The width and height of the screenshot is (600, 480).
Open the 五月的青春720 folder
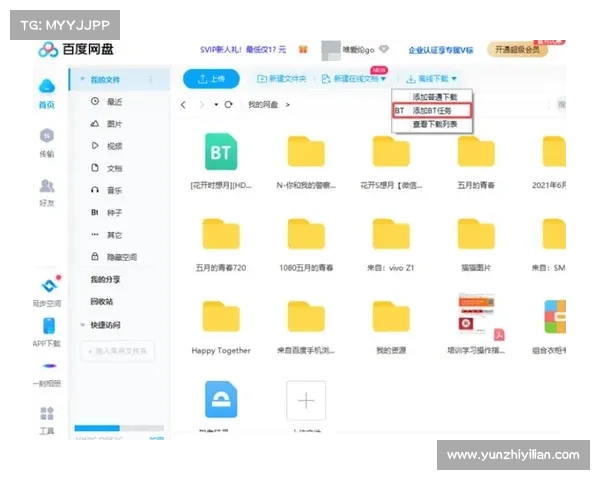[221, 234]
